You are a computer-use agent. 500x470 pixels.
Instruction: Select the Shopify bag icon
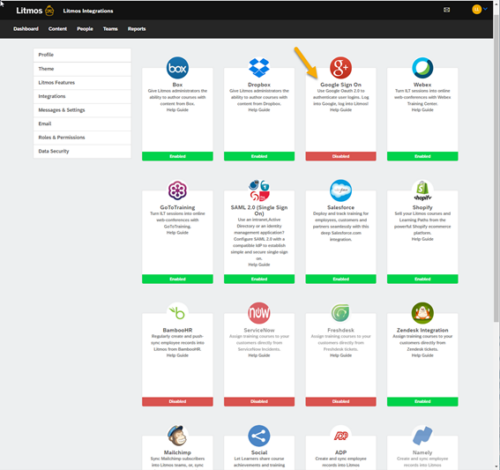(422, 190)
